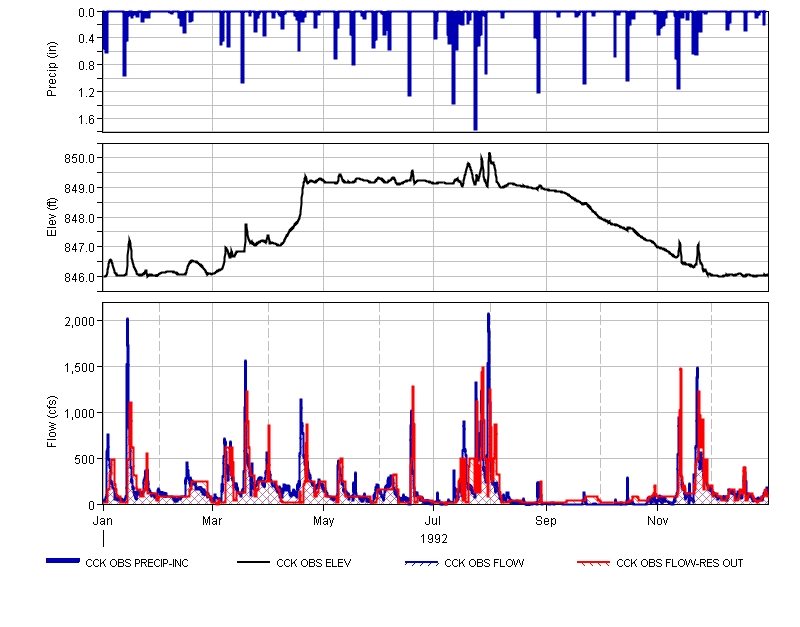This screenshot has width=800, height=627.
Task: Click the Elev (ft) axis title
Action: coord(52,217)
